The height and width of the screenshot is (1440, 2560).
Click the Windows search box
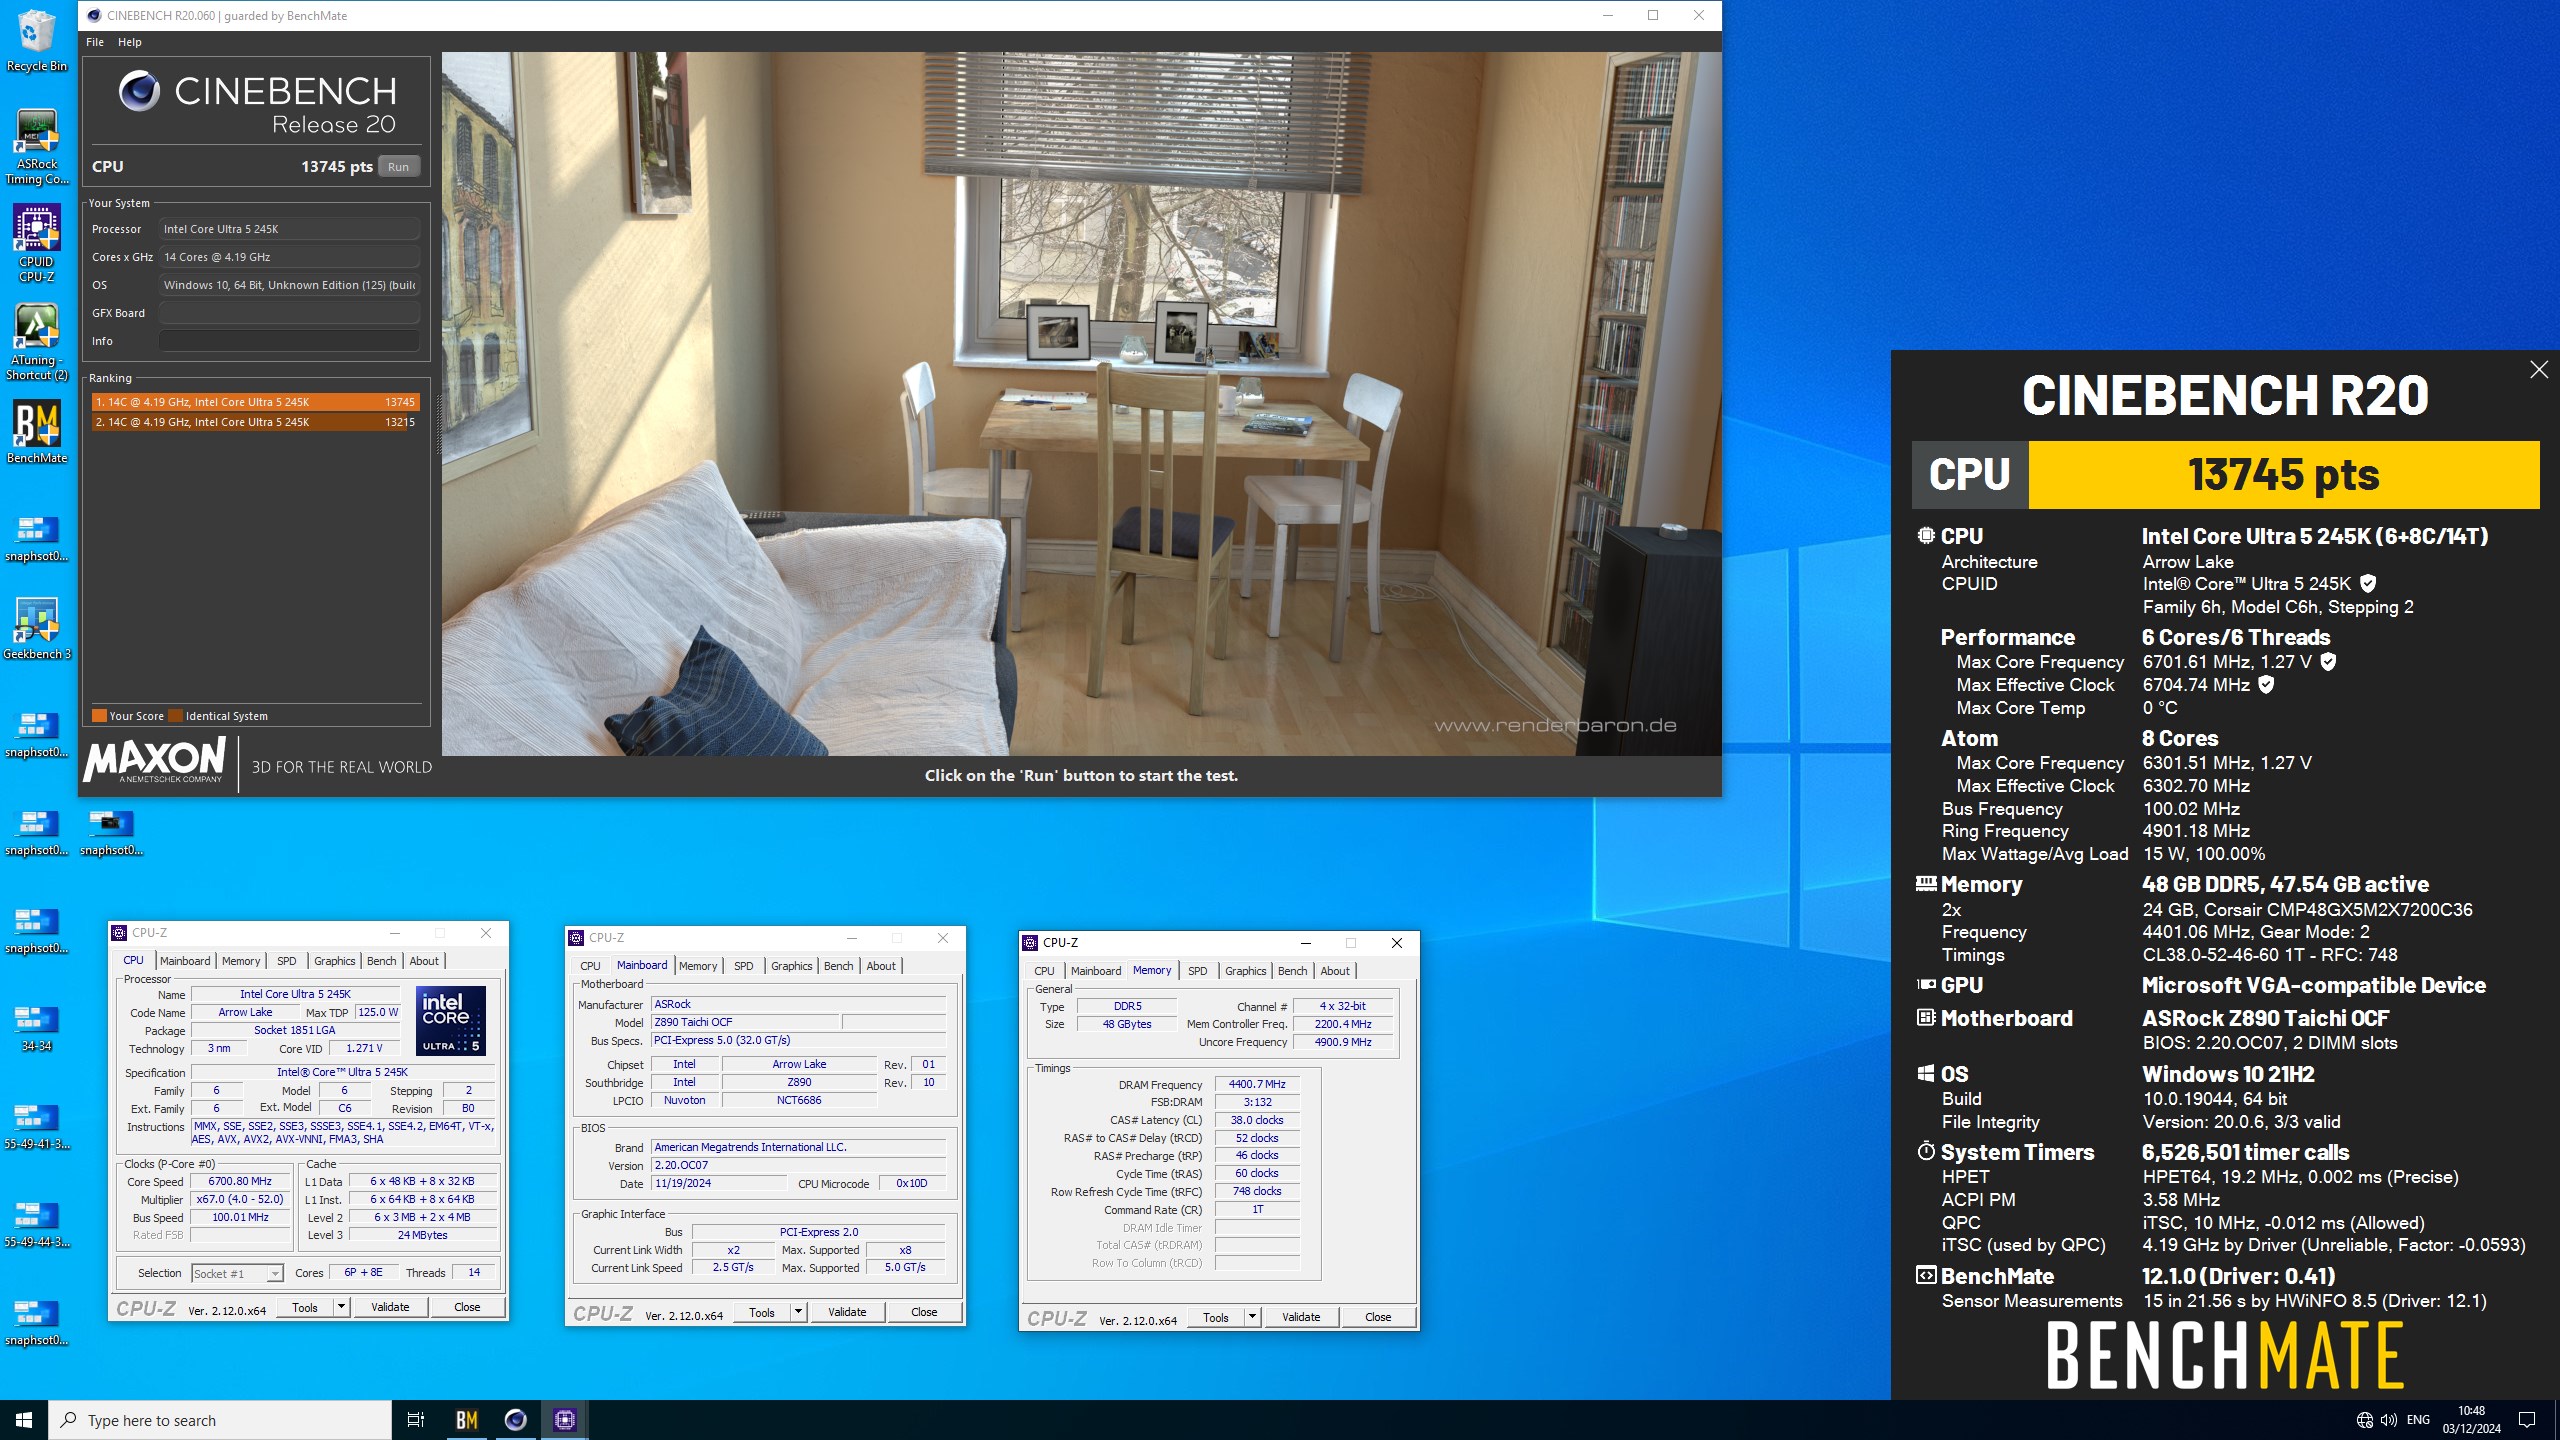tap(220, 1420)
